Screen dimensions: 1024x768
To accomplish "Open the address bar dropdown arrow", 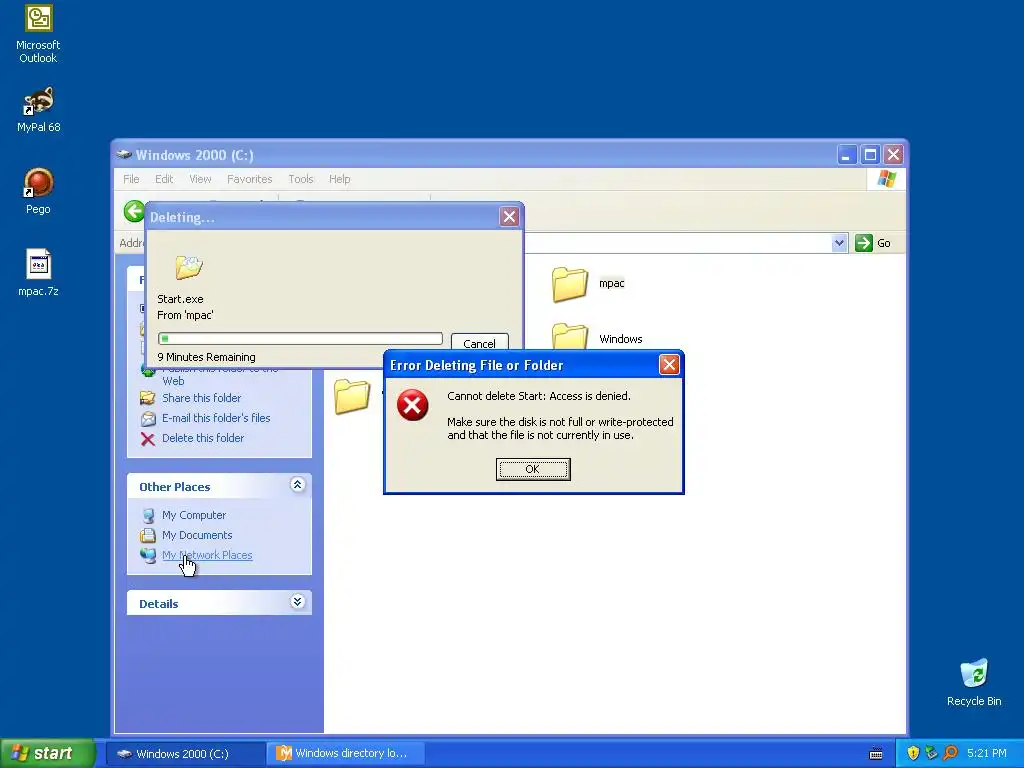I will (839, 243).
